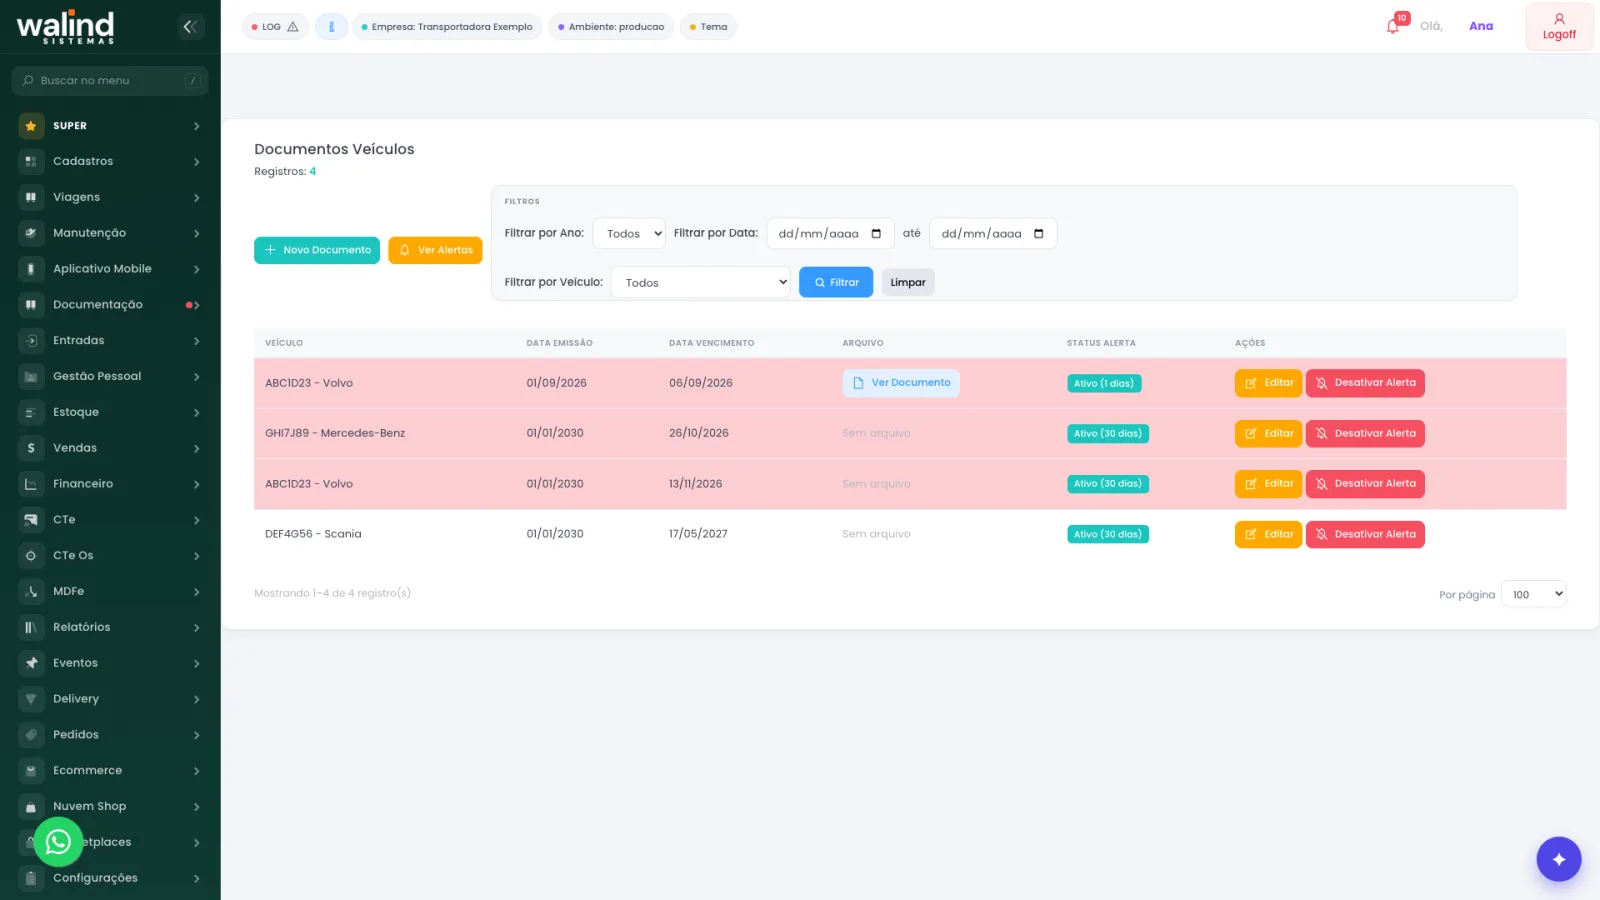The height and width of the screenshot is (900, 1600).
Task: Click the Nuvem Shop icon
Action: click(31, 806)
